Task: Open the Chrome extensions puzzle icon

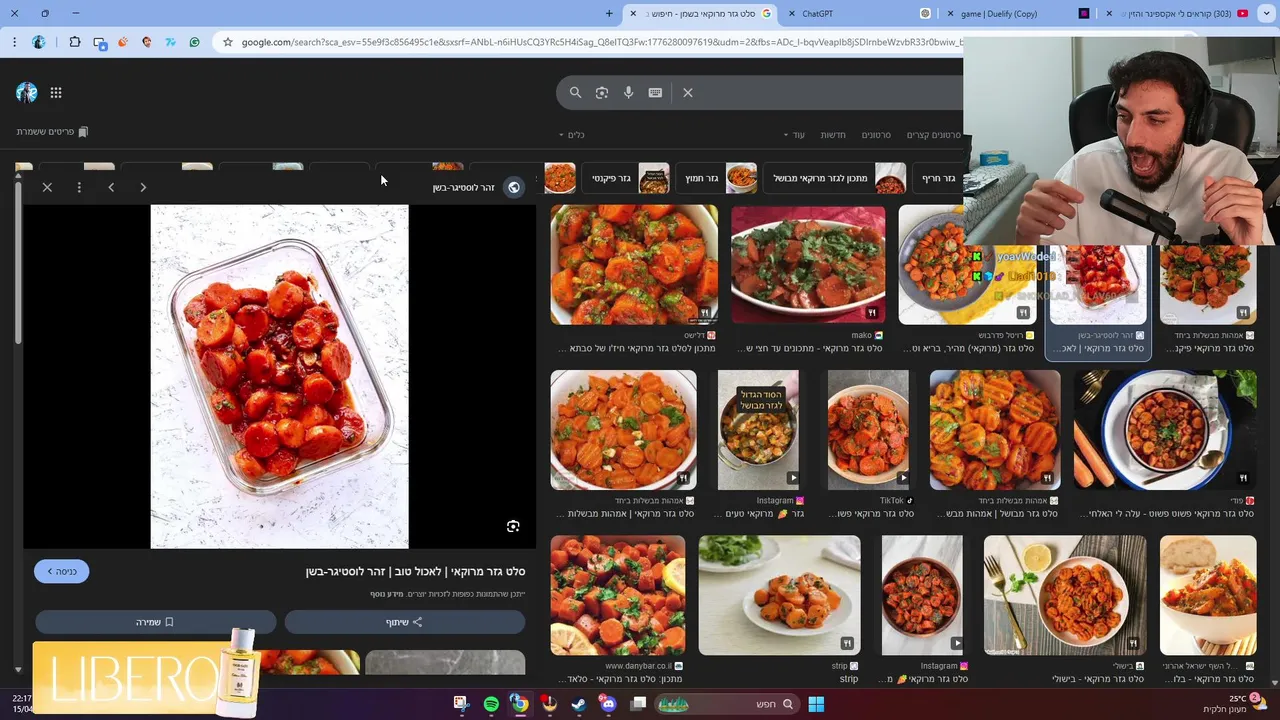Action: [75, 42]
